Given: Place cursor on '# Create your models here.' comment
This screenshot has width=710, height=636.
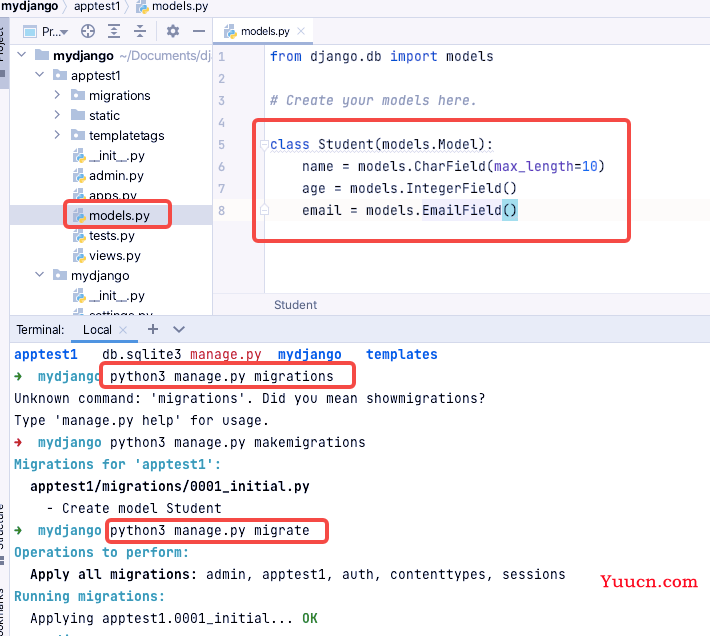Looking at the screenshot, I should pos(373,100).
